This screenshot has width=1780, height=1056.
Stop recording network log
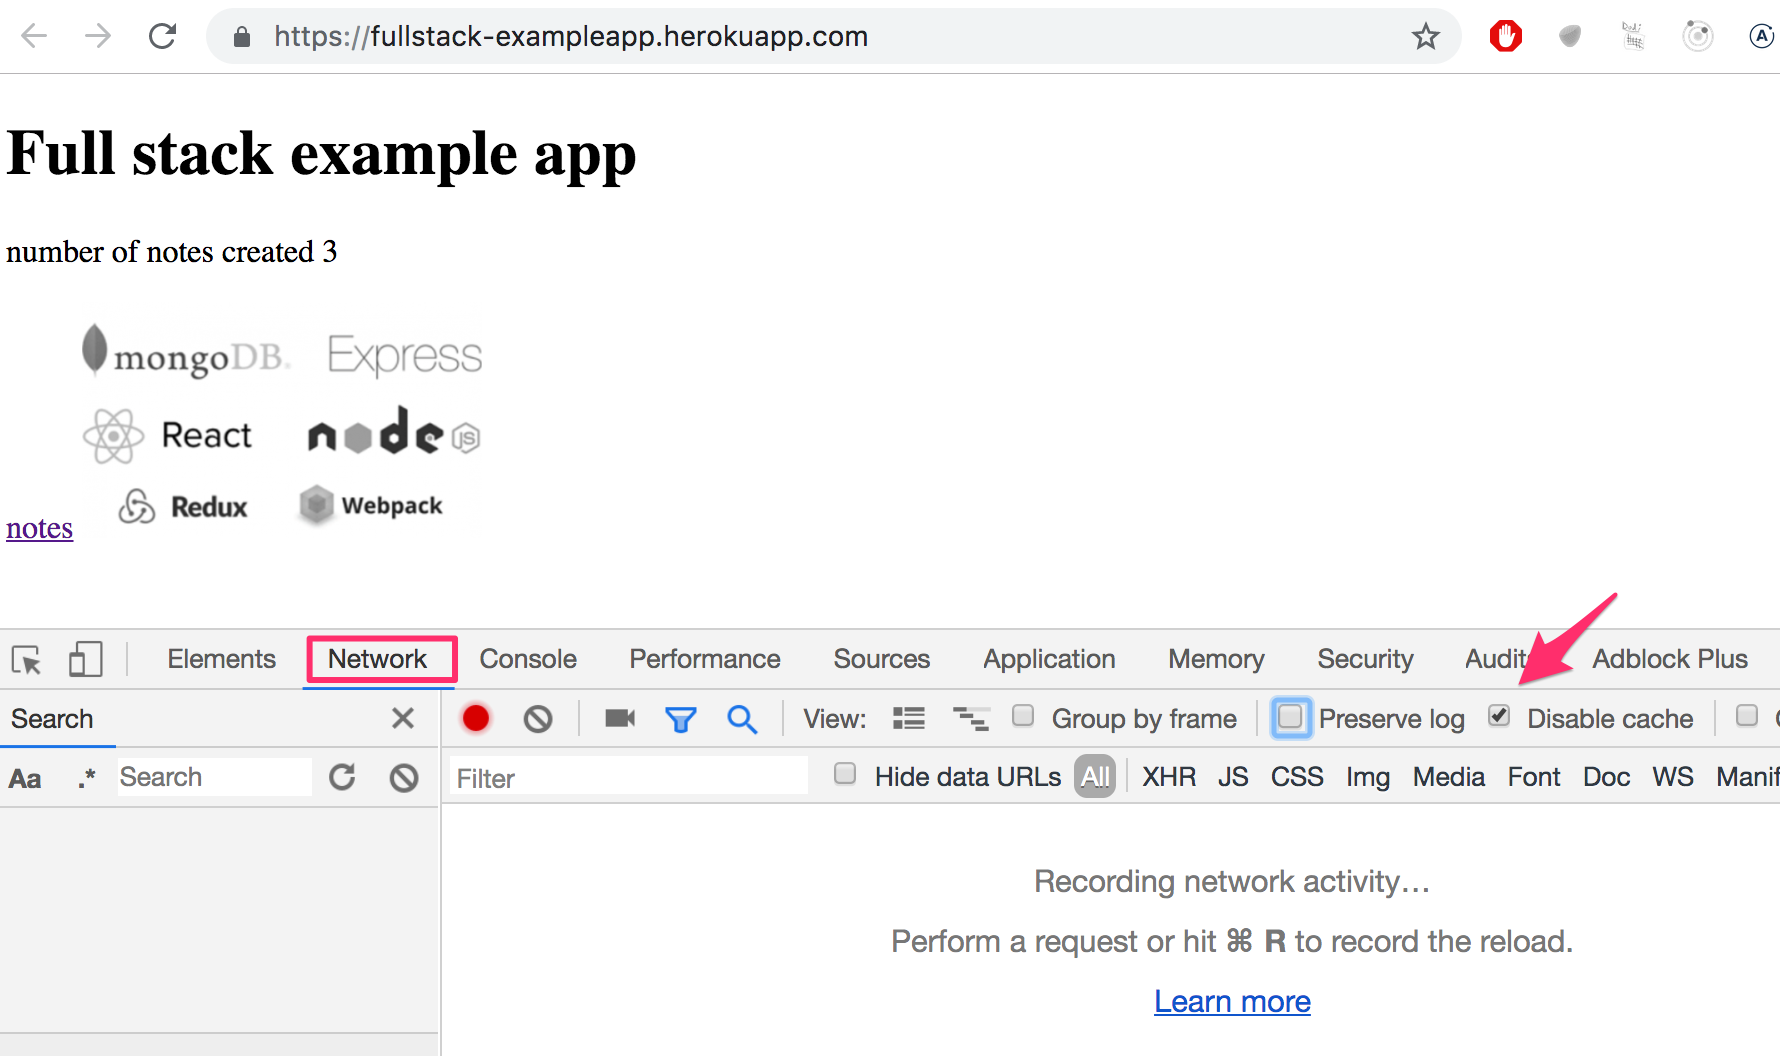(476, 718)
